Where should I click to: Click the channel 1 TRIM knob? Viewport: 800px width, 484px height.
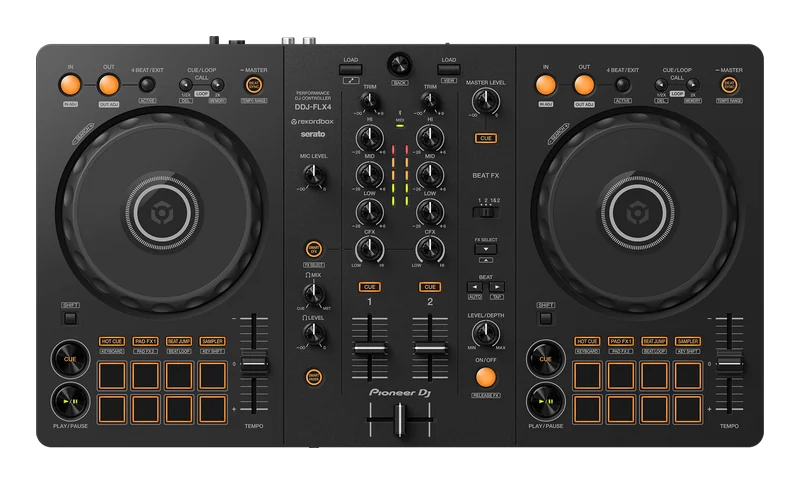coord(369,102)
